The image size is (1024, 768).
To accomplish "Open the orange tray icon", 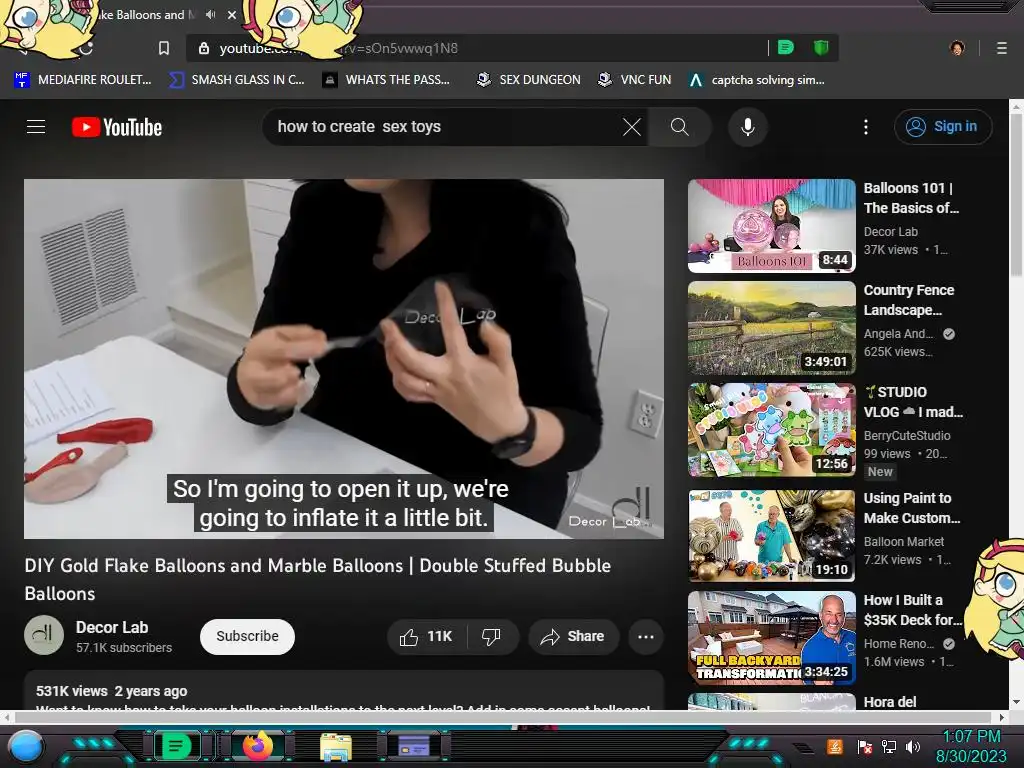I will (835, 746).
